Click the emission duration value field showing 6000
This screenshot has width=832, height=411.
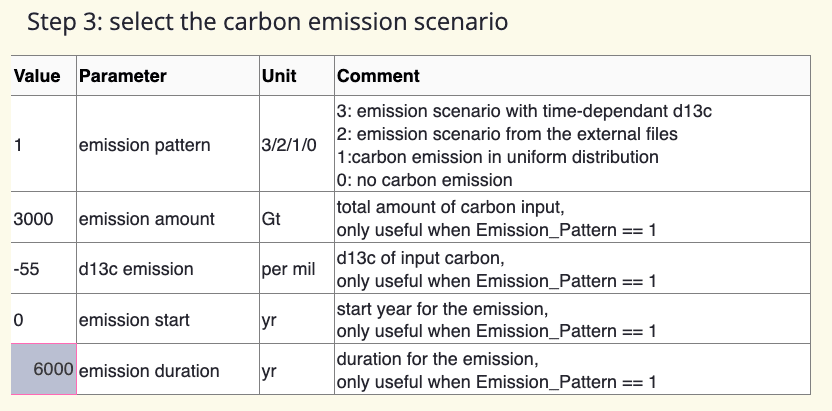click(44, 370)
